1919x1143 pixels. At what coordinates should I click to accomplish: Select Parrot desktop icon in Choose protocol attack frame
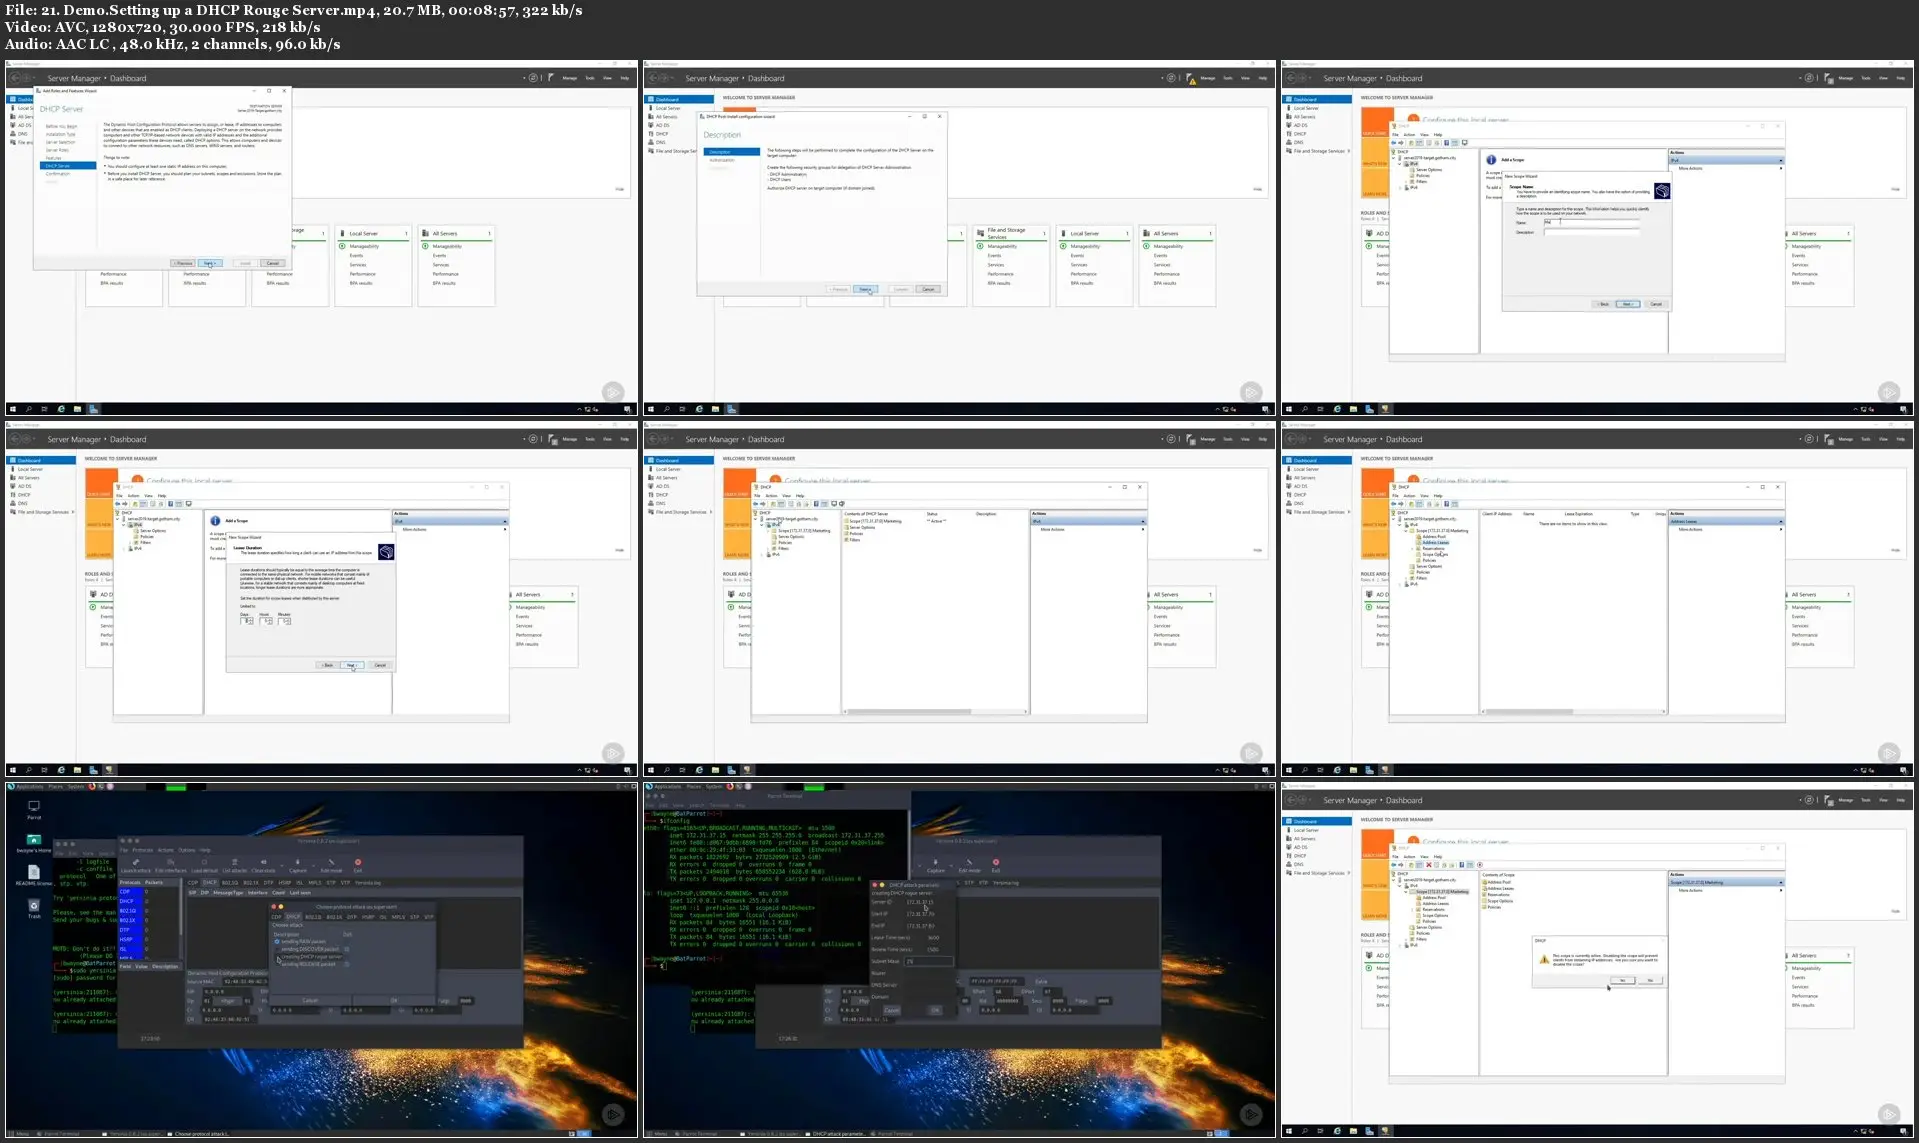coord(34,808)
